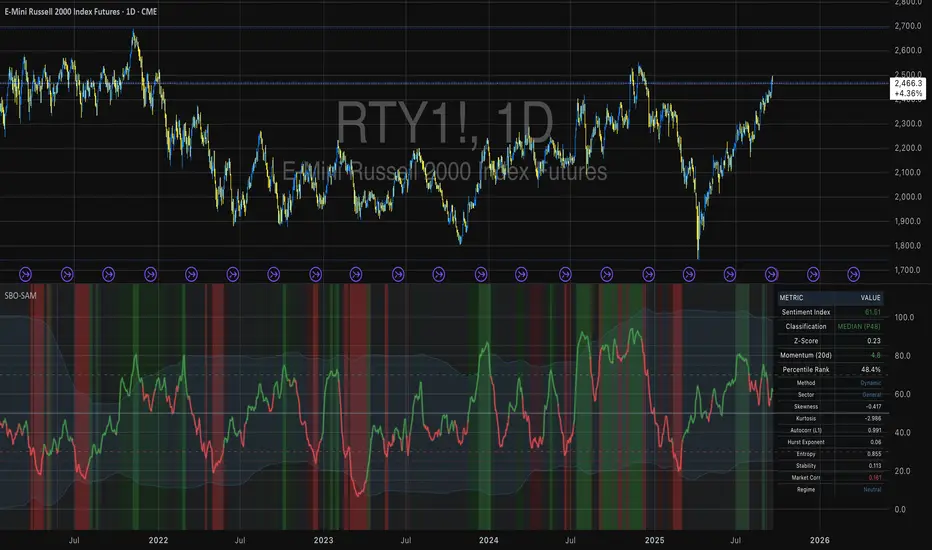
Task: Click the 2023 label on the time axis
Action: click(323, 540)
